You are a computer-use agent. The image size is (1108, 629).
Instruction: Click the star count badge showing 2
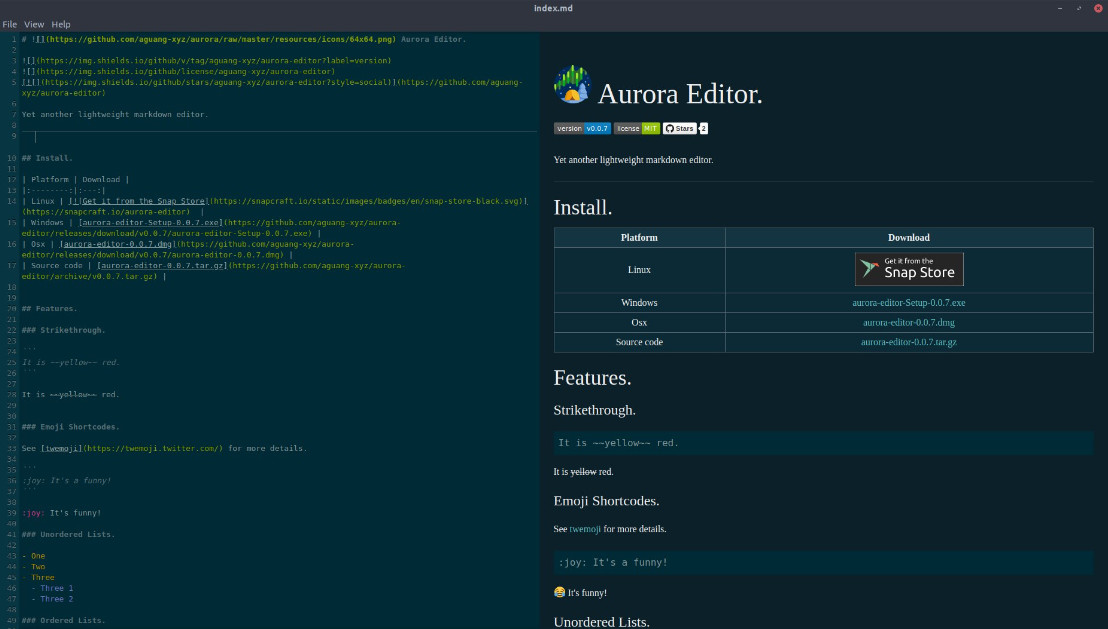703,129
